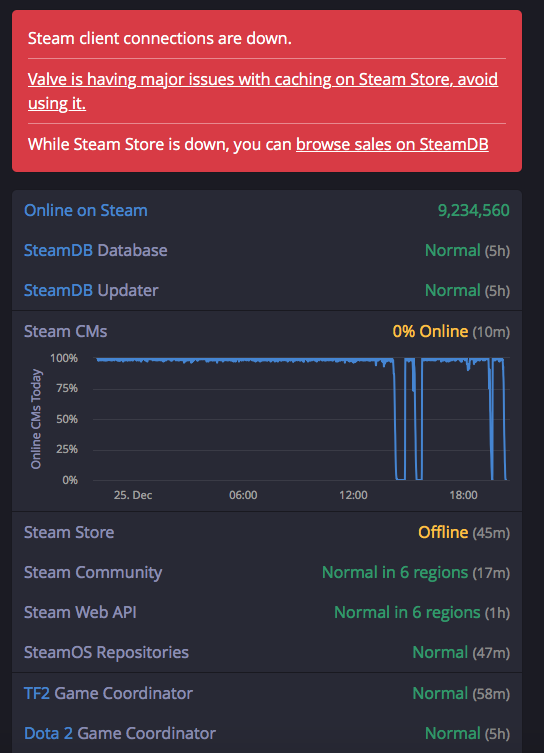544x753 pixels.
Task: Click the 50% gridline label on the chart
Action: tap(67, 419)
